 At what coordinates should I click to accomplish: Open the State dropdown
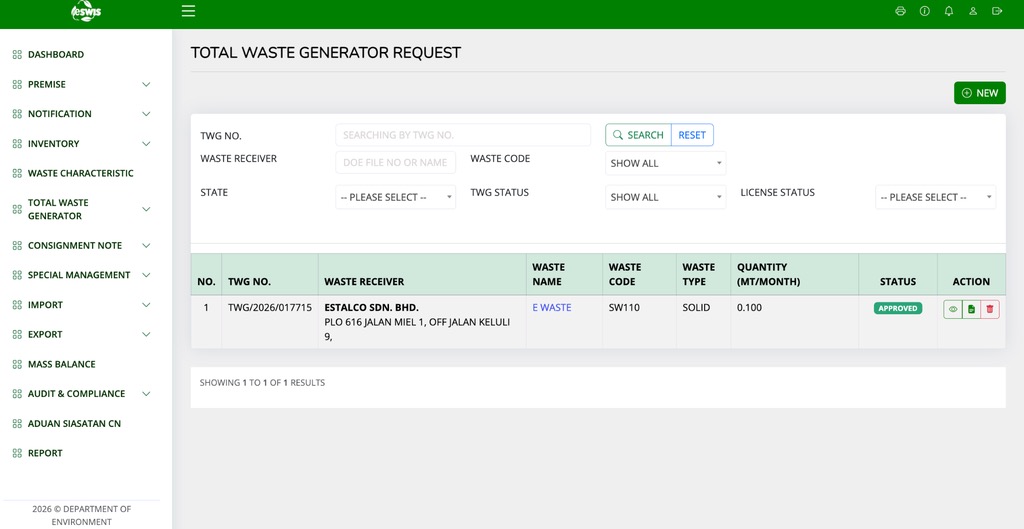pos(396,197)
